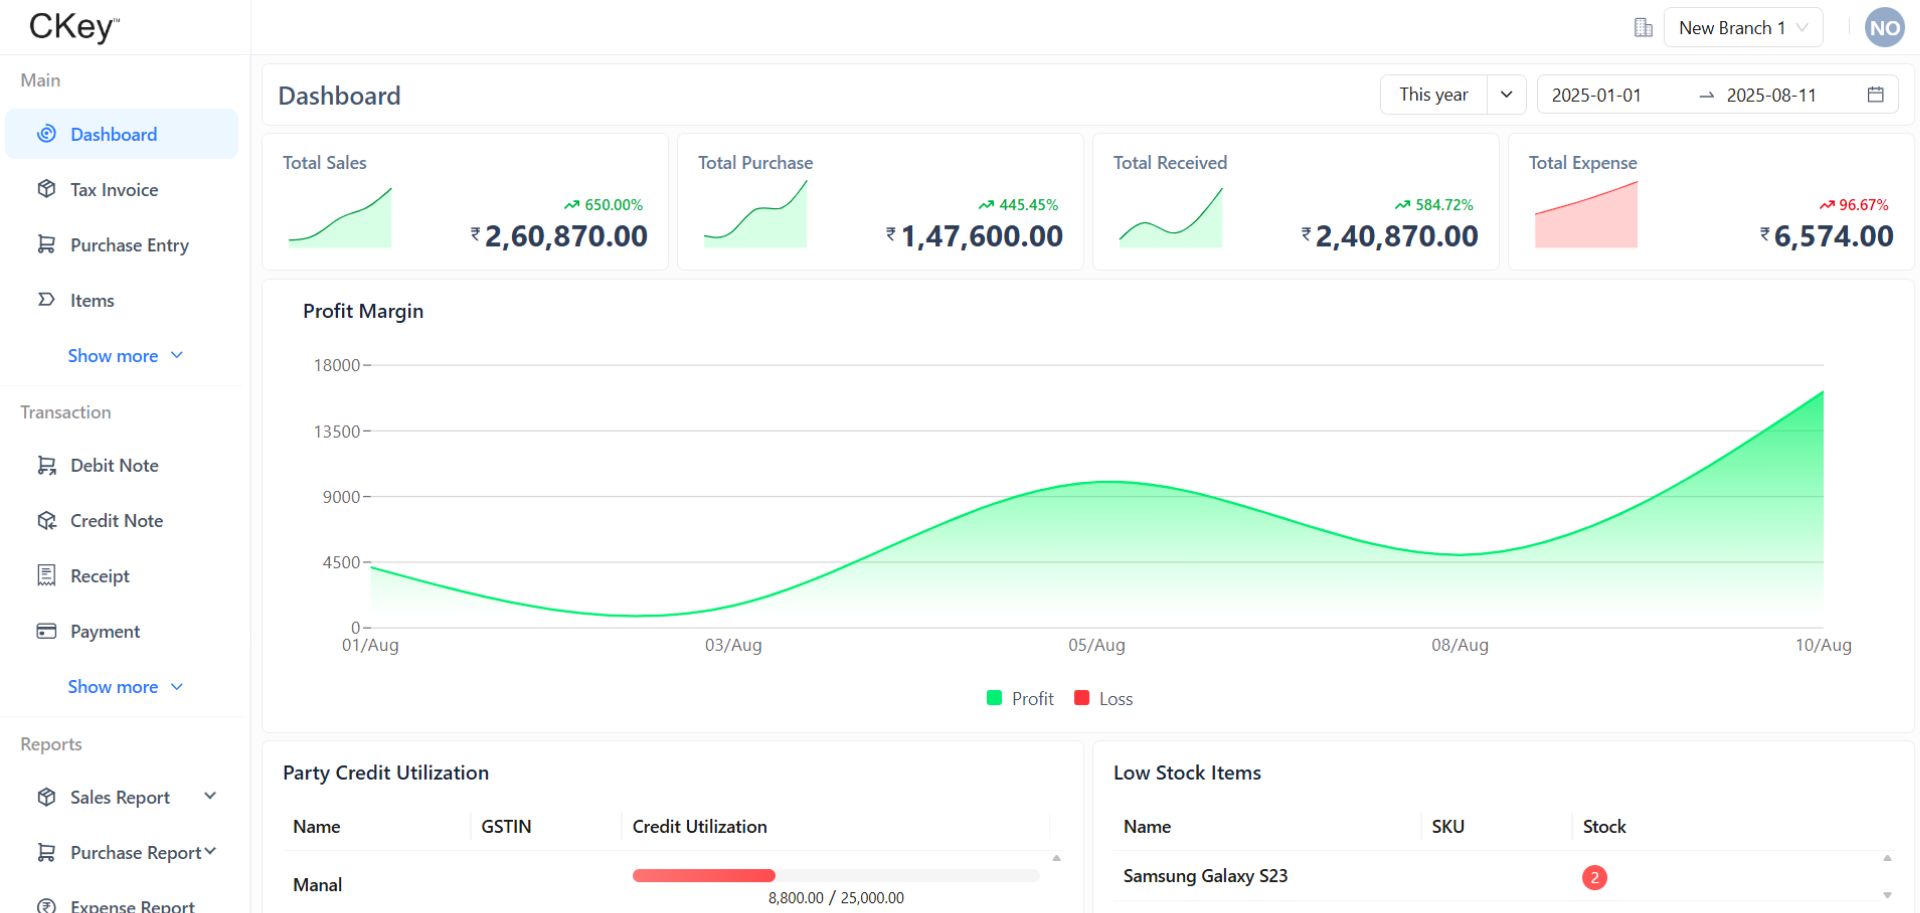Open the This year period dropdown
Image resolution: width=1920 pixels, height=913 pixels.
tap(1452, 95)
